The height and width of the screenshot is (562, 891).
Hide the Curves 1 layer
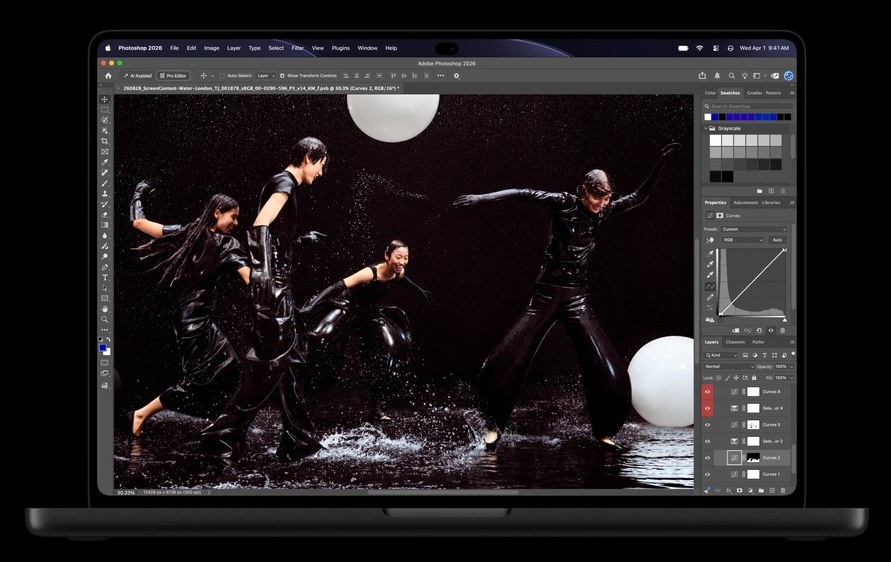[x=707, y=474]
